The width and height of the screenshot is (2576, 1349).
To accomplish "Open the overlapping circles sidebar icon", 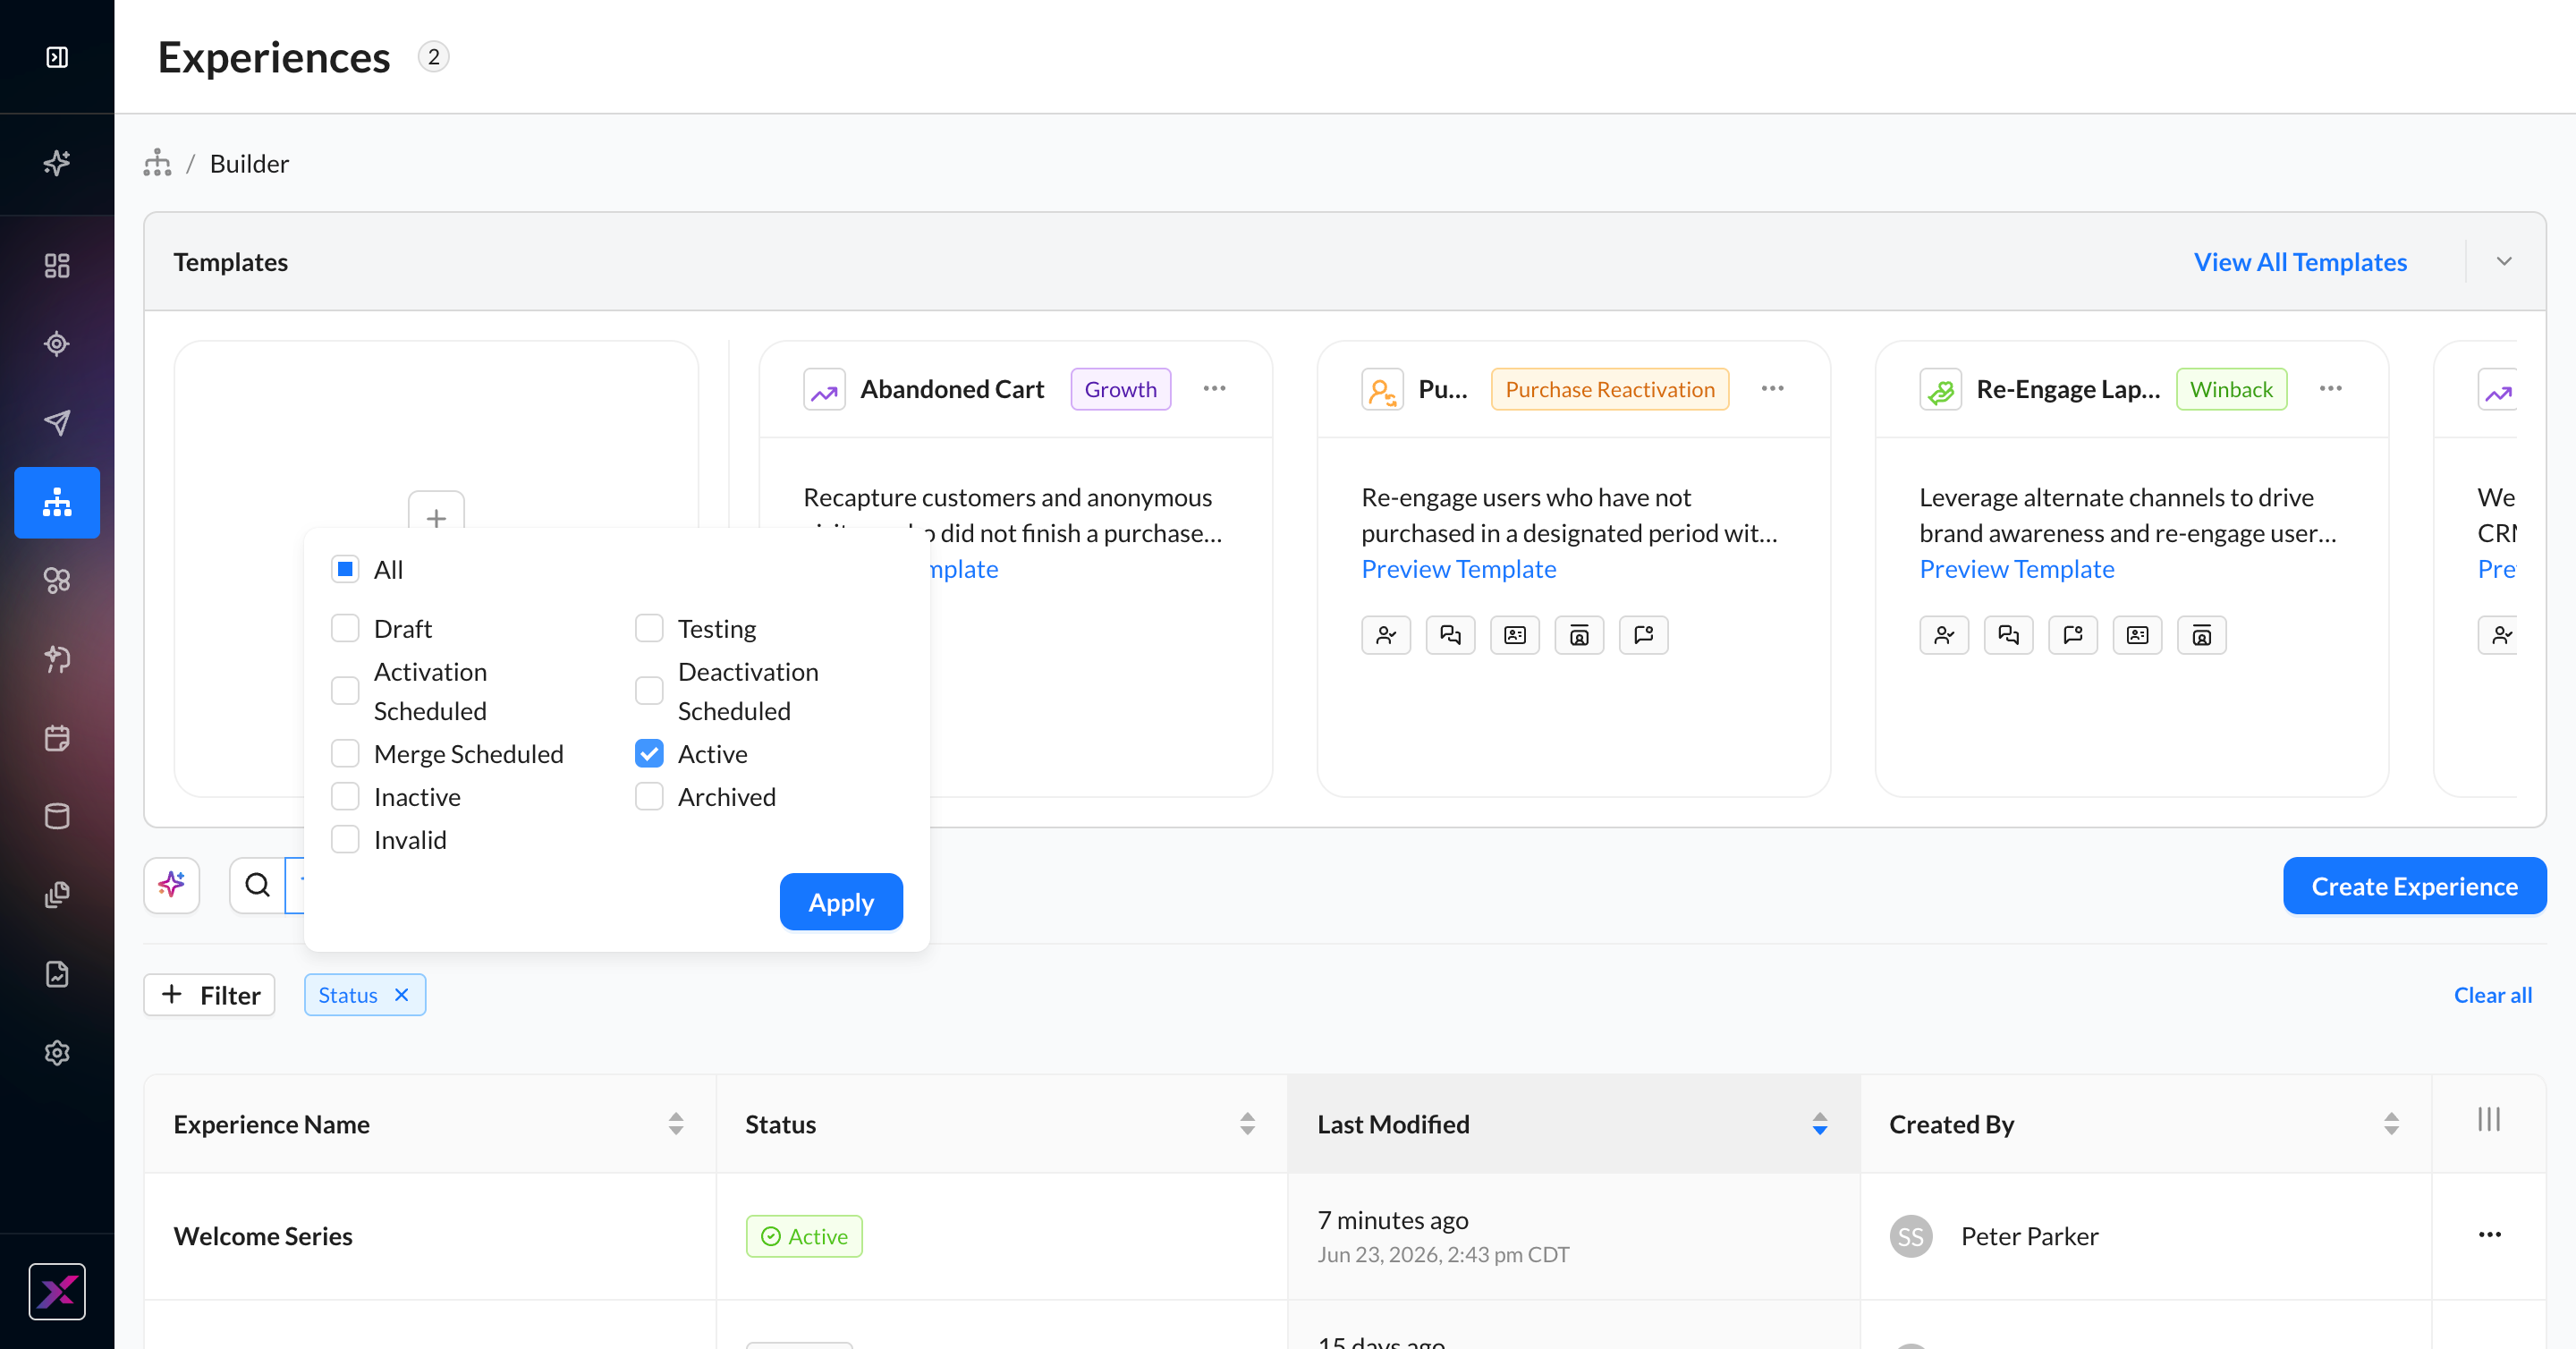I will [57, 580].
